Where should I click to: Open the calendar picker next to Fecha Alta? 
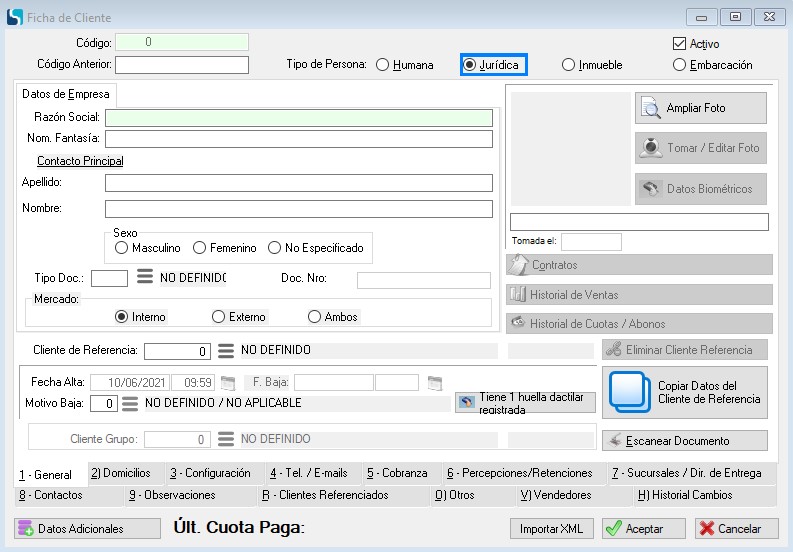228,383
